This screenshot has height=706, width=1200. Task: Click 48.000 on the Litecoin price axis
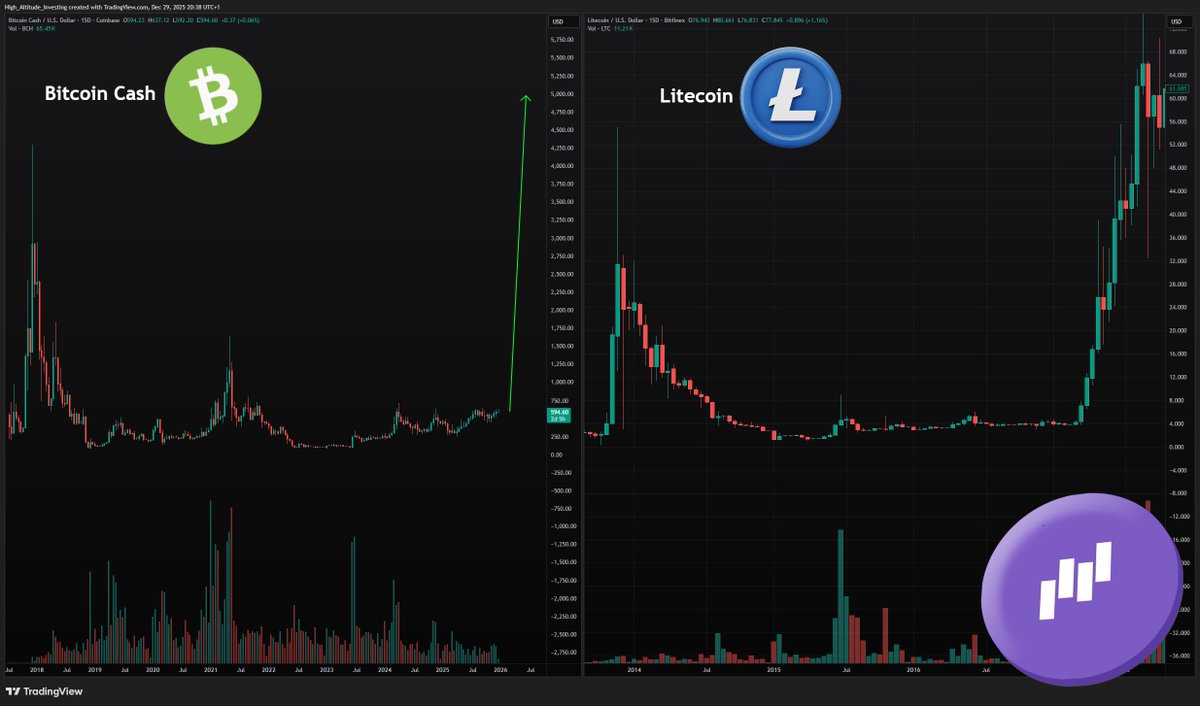tap(1178, 170)
